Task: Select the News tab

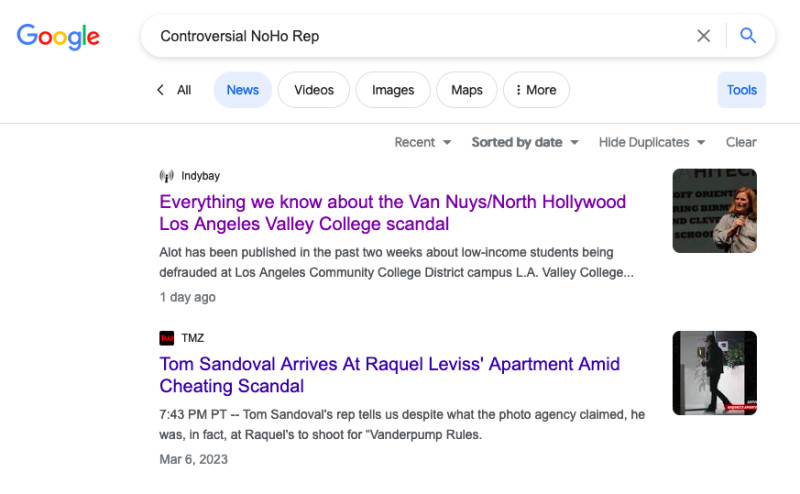Action: [x=242, y=90]
